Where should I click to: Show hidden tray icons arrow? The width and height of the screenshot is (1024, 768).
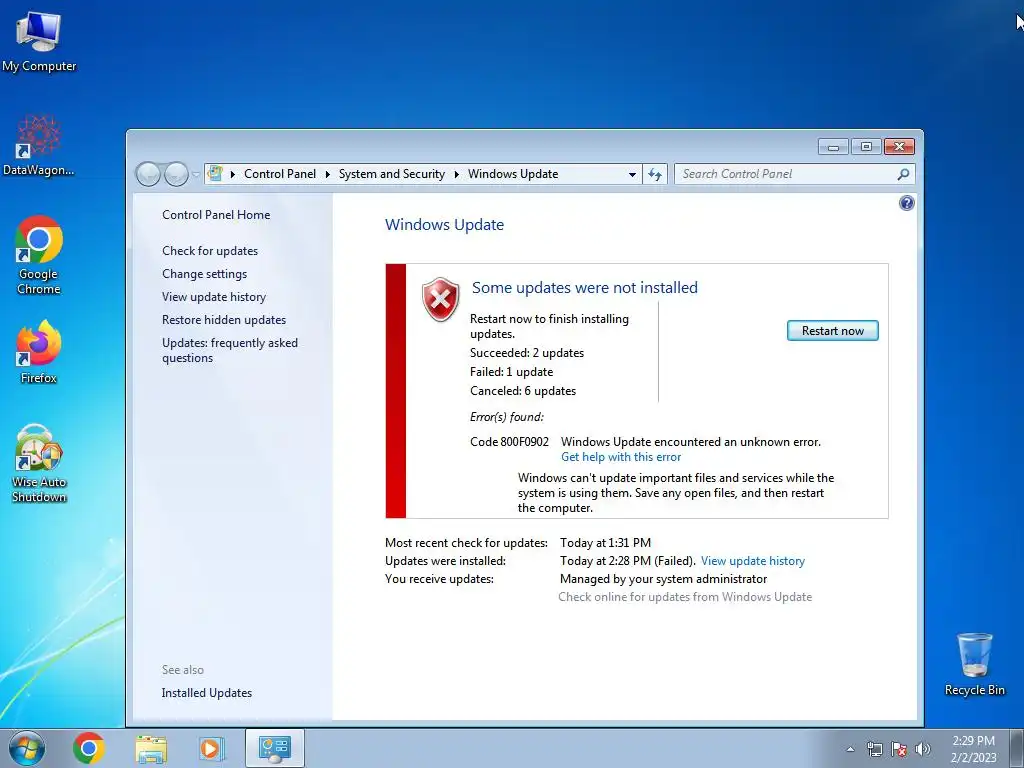click(x=850, y=749)
